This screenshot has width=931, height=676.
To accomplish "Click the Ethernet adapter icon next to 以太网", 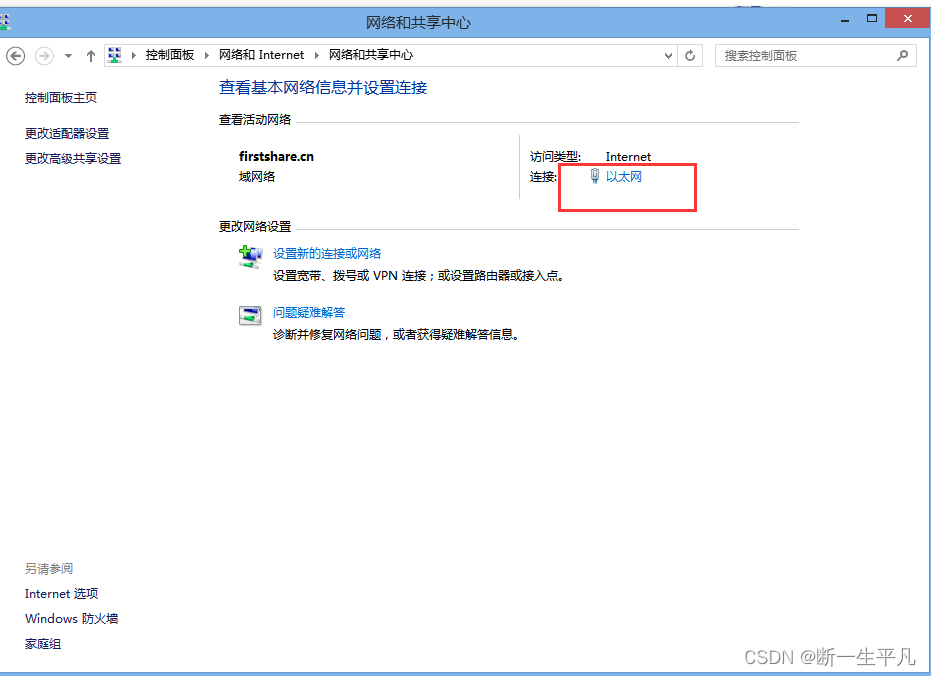I will click(594, 174).
